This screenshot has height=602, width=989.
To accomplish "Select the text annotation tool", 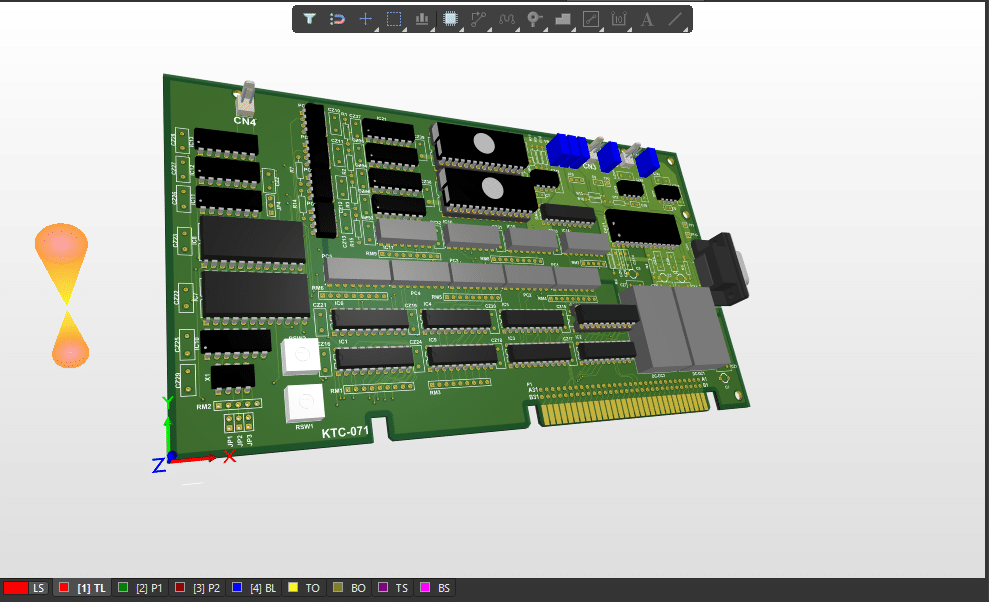I will pos(645,18).
